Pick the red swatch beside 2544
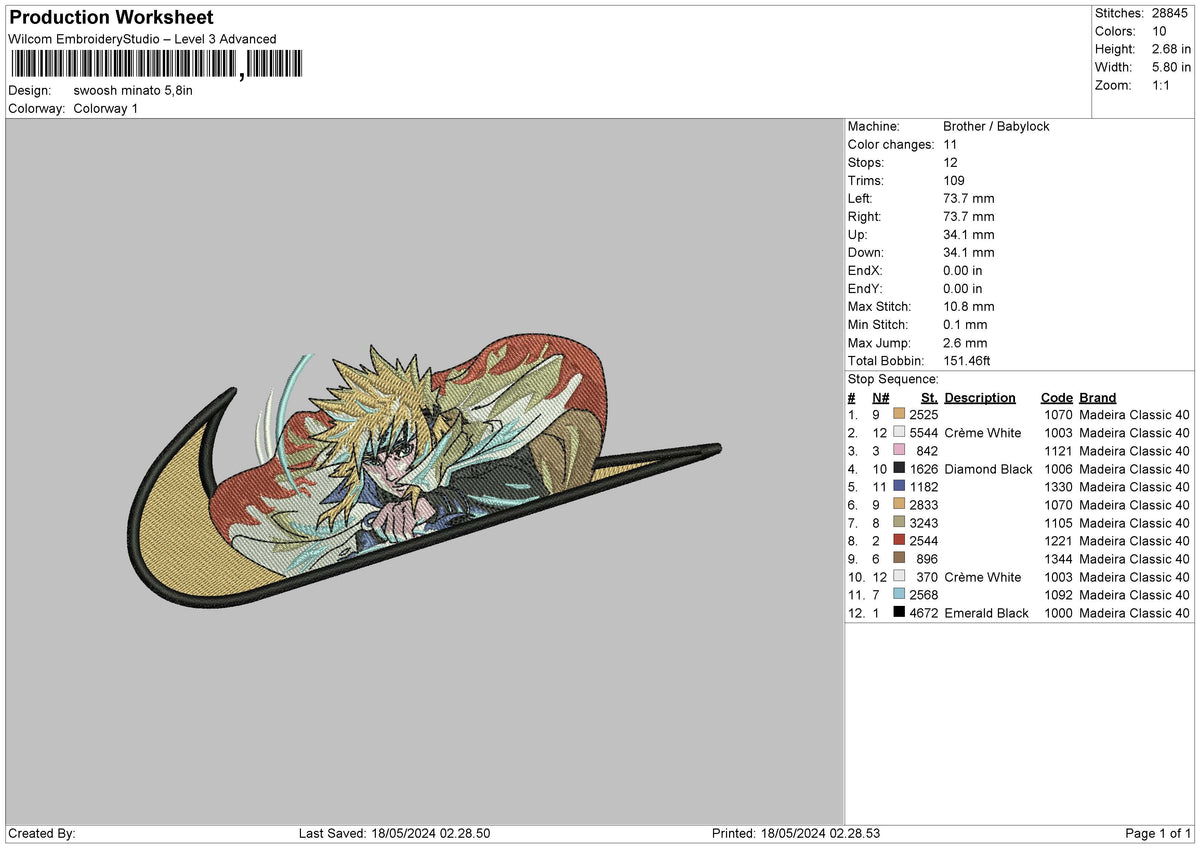The height and width of the screenshot is (848, 1200). (899, 541)
